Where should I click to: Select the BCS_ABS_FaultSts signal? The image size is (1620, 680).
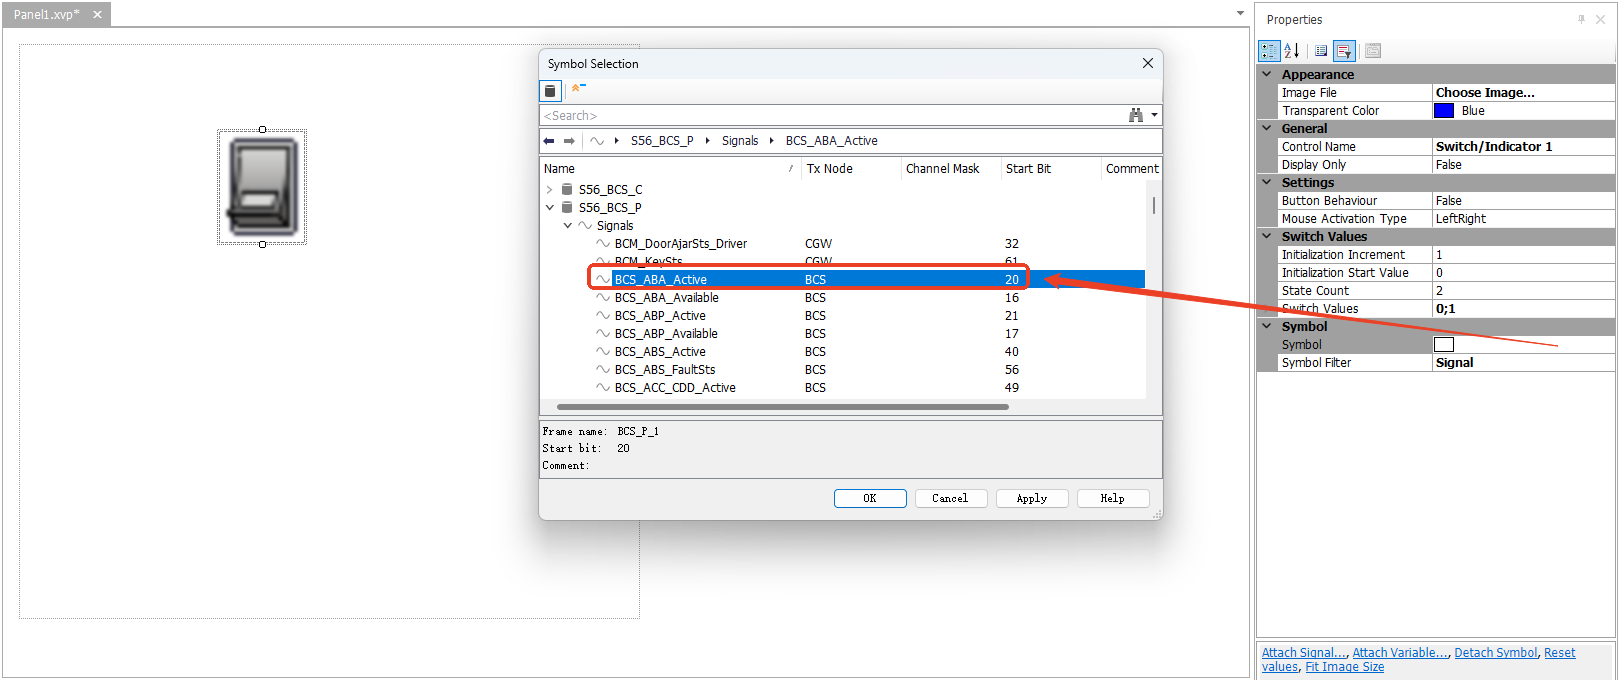coord(665,369)
